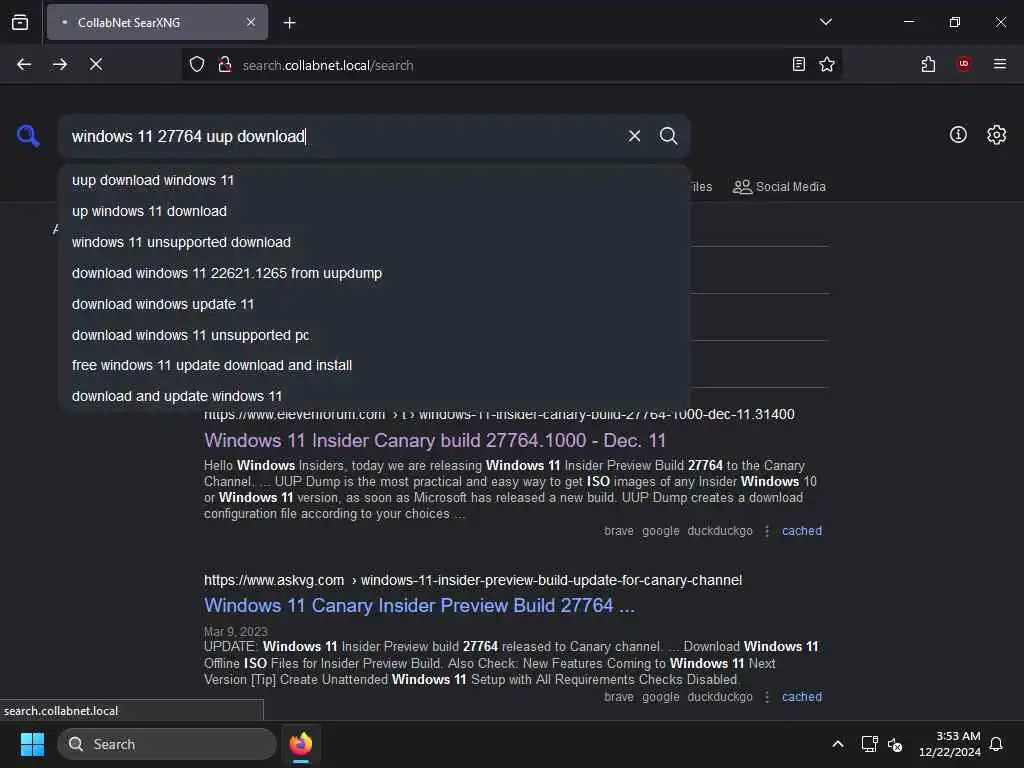Open the uBlock Origin extension icon

coord(964,64)
